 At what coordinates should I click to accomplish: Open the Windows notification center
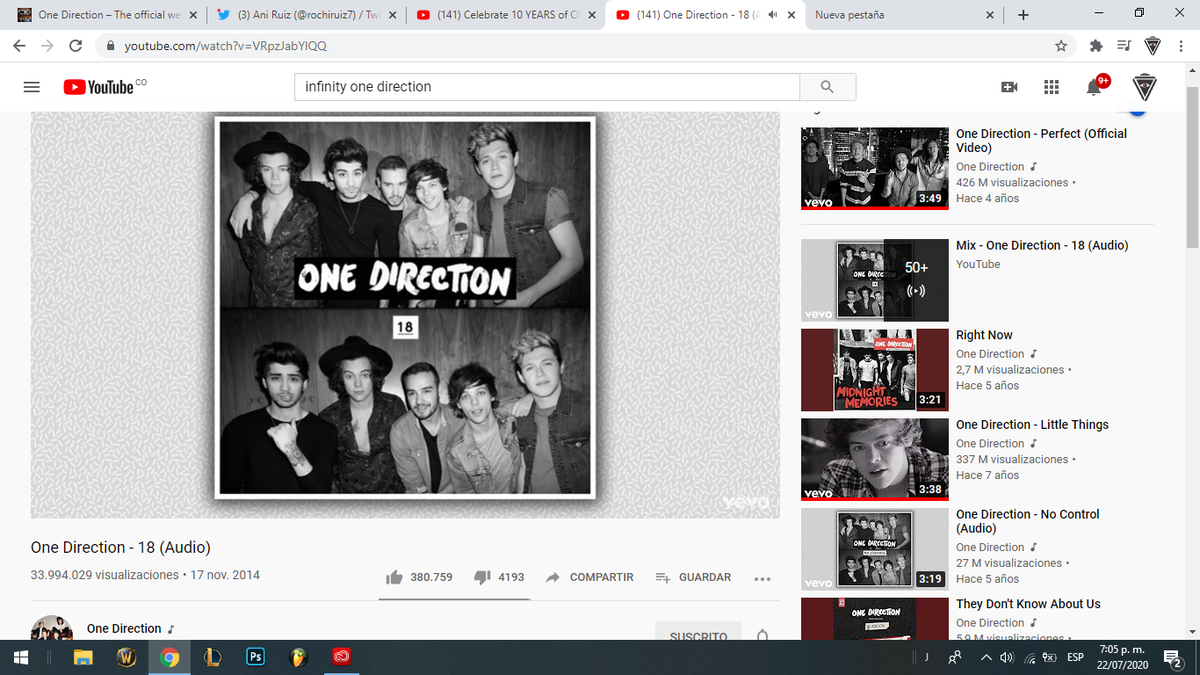pos(1174,658)
